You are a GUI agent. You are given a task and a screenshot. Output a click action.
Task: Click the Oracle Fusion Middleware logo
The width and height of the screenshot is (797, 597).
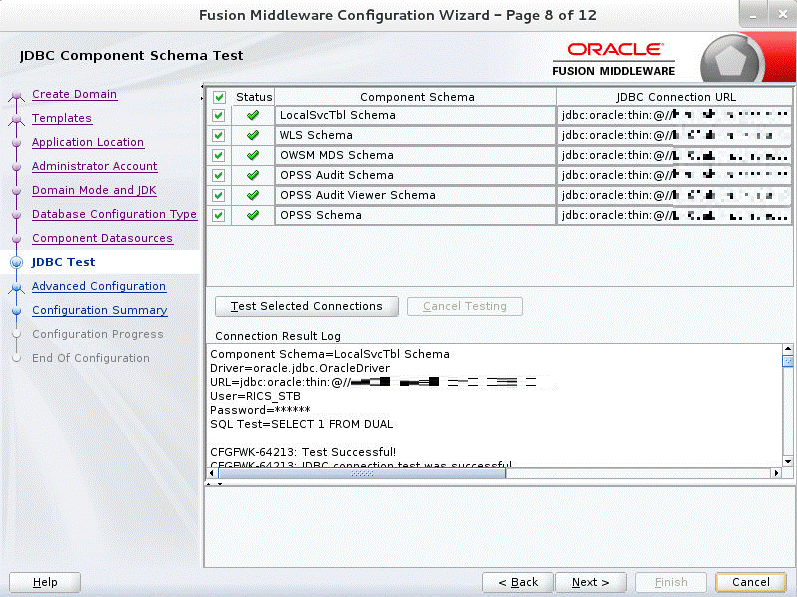[x=614, y=59]
